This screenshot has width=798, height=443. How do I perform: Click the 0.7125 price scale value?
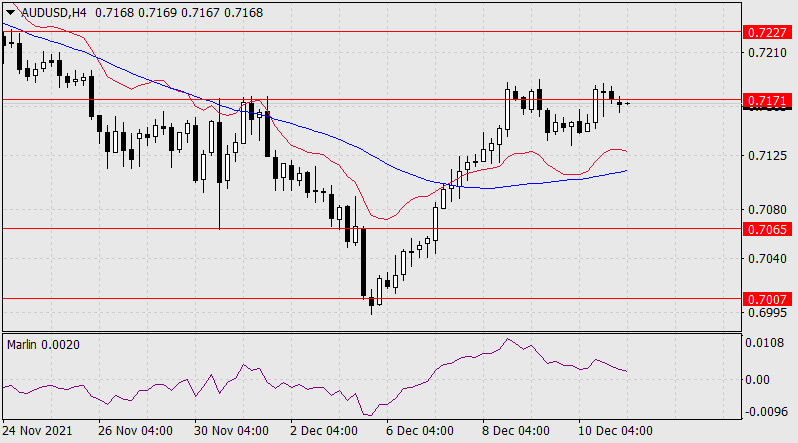click(x=767, y=155)
